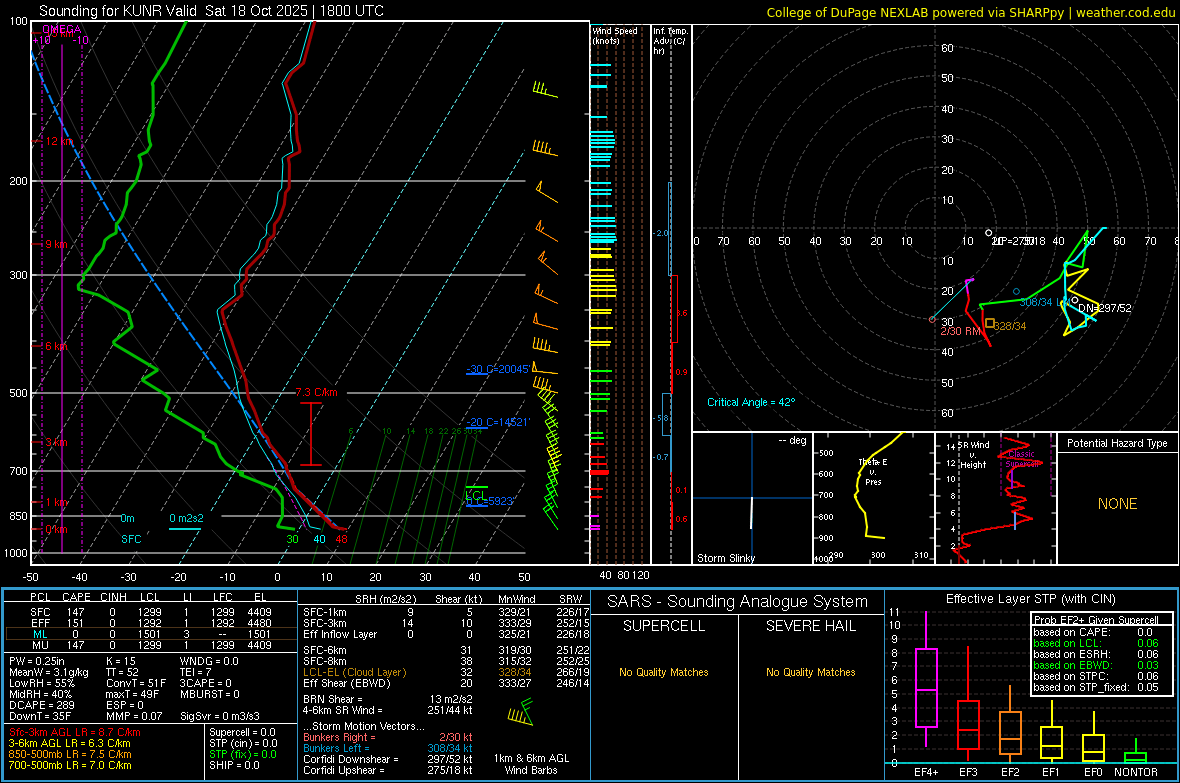
Task: Click the DN=297/52 hodograph label
Action: [1104, 308]
